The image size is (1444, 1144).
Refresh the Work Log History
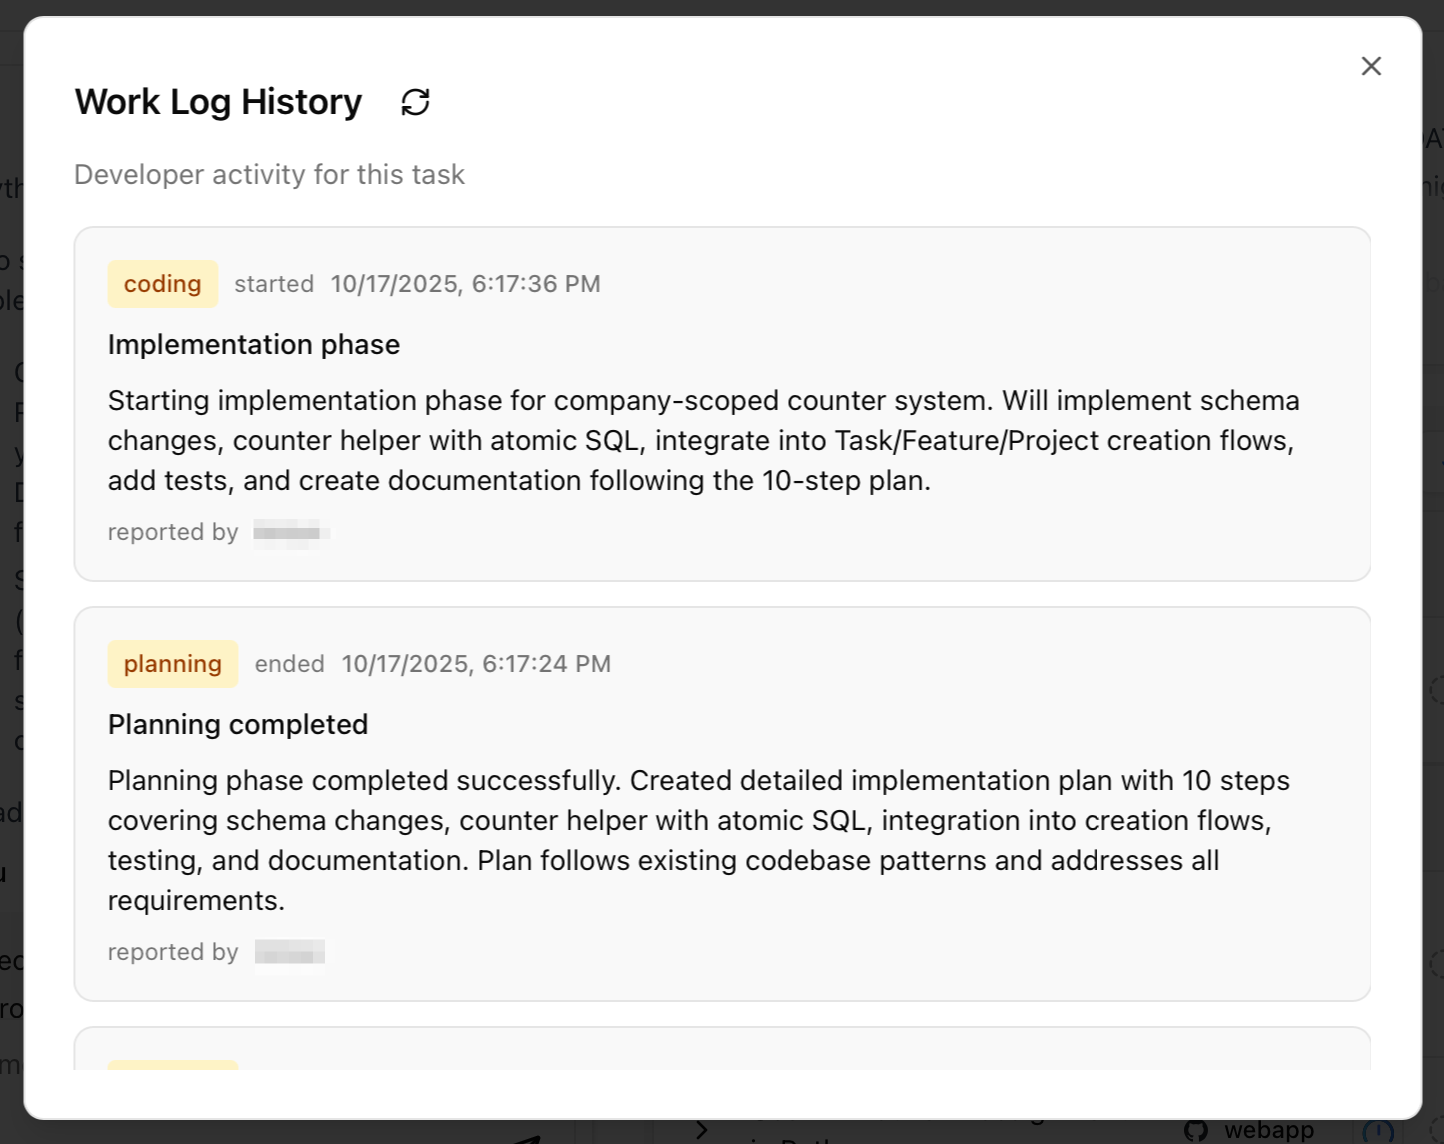415,102
